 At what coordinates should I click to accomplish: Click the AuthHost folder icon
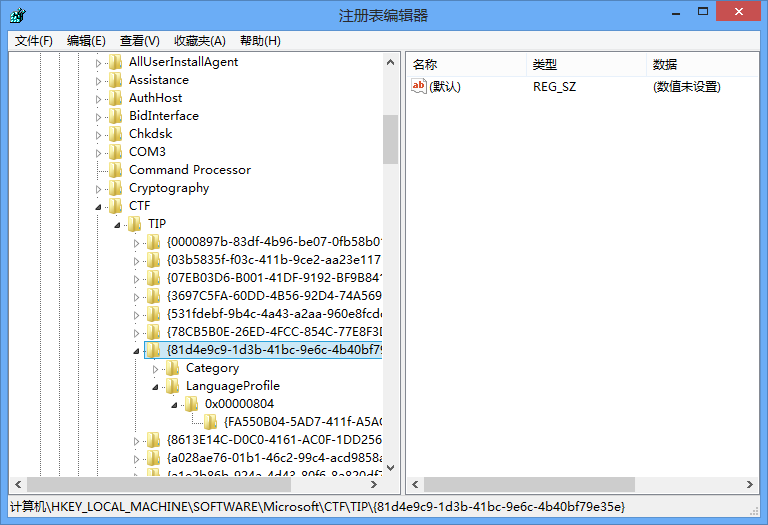[x=116, y=98]
